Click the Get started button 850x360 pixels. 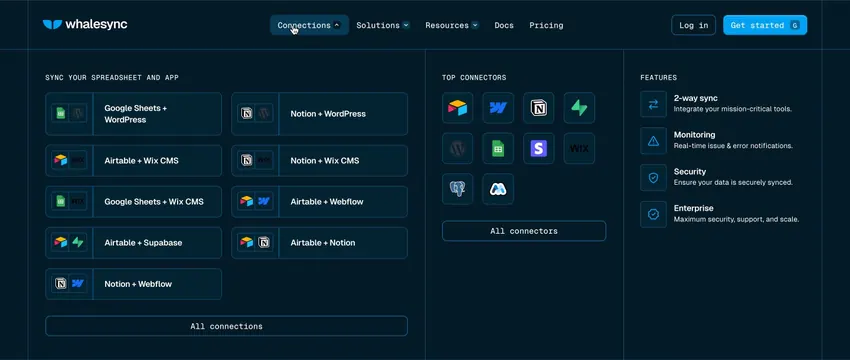(x=765, y=25)
